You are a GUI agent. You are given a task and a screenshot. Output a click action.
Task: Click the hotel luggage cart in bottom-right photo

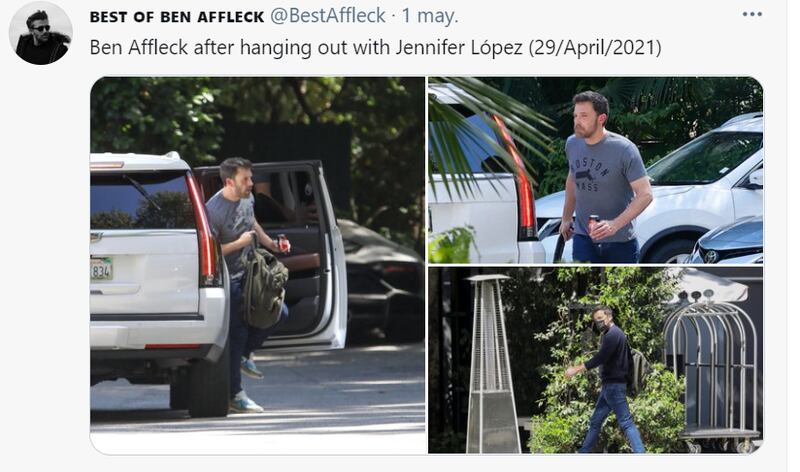pos(710,372)
